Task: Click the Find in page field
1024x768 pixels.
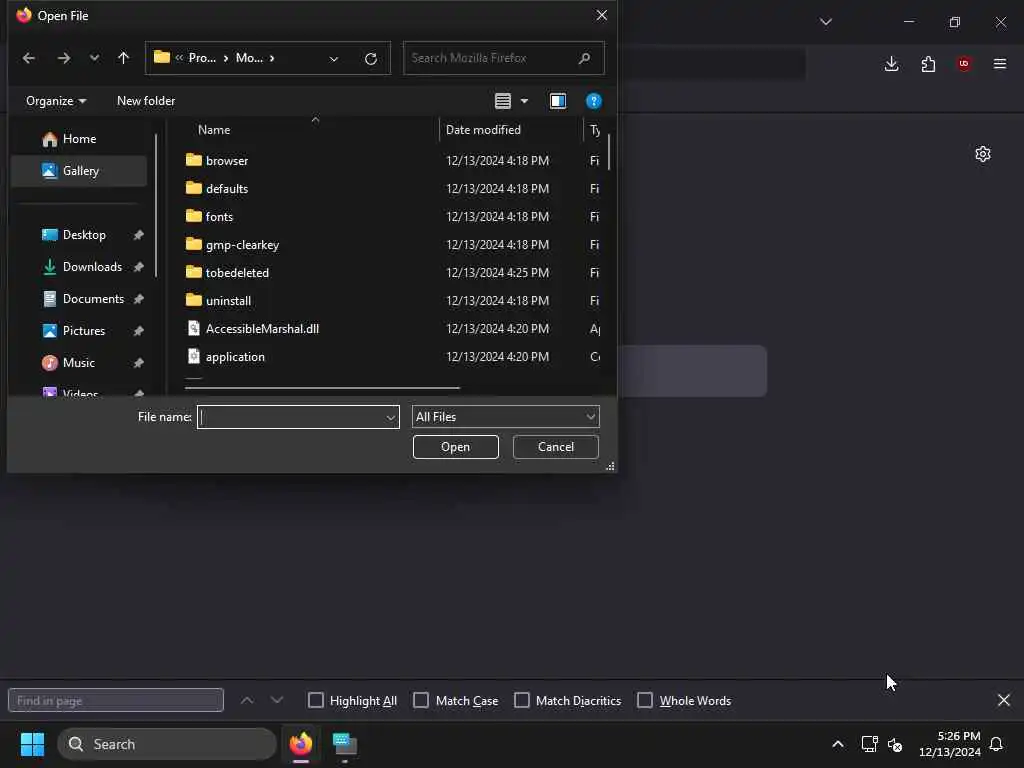Action: click(x=116, y=700)
